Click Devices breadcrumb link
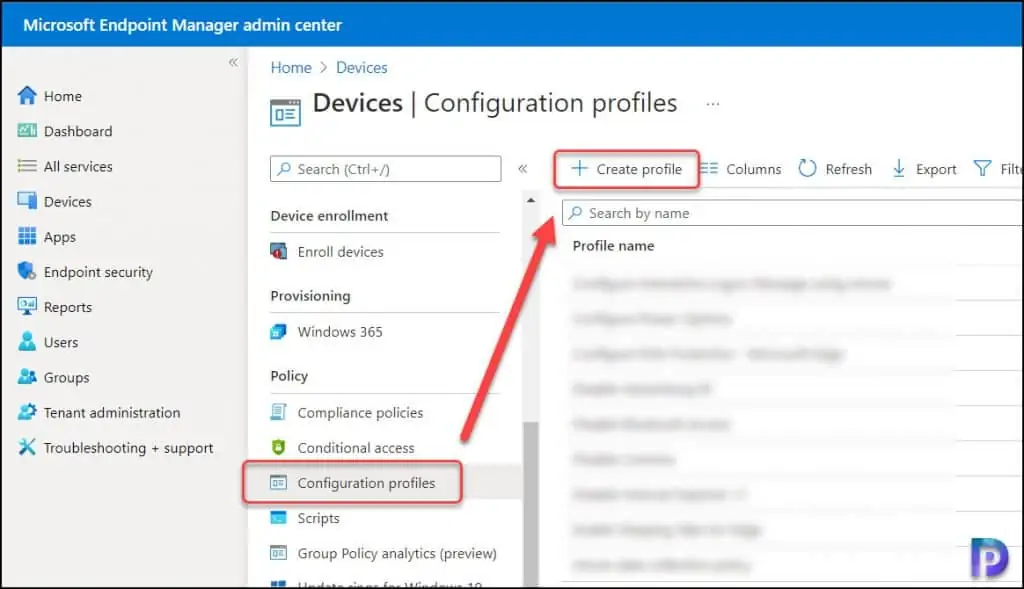The width and height of the screenshot is (1024, 589). pos(362,68)
